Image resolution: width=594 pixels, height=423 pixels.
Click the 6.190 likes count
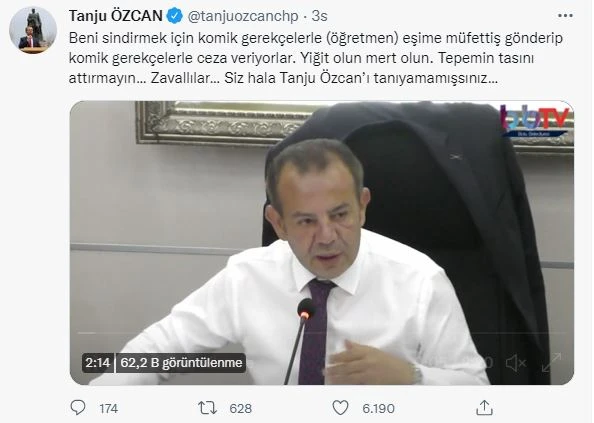378,409
